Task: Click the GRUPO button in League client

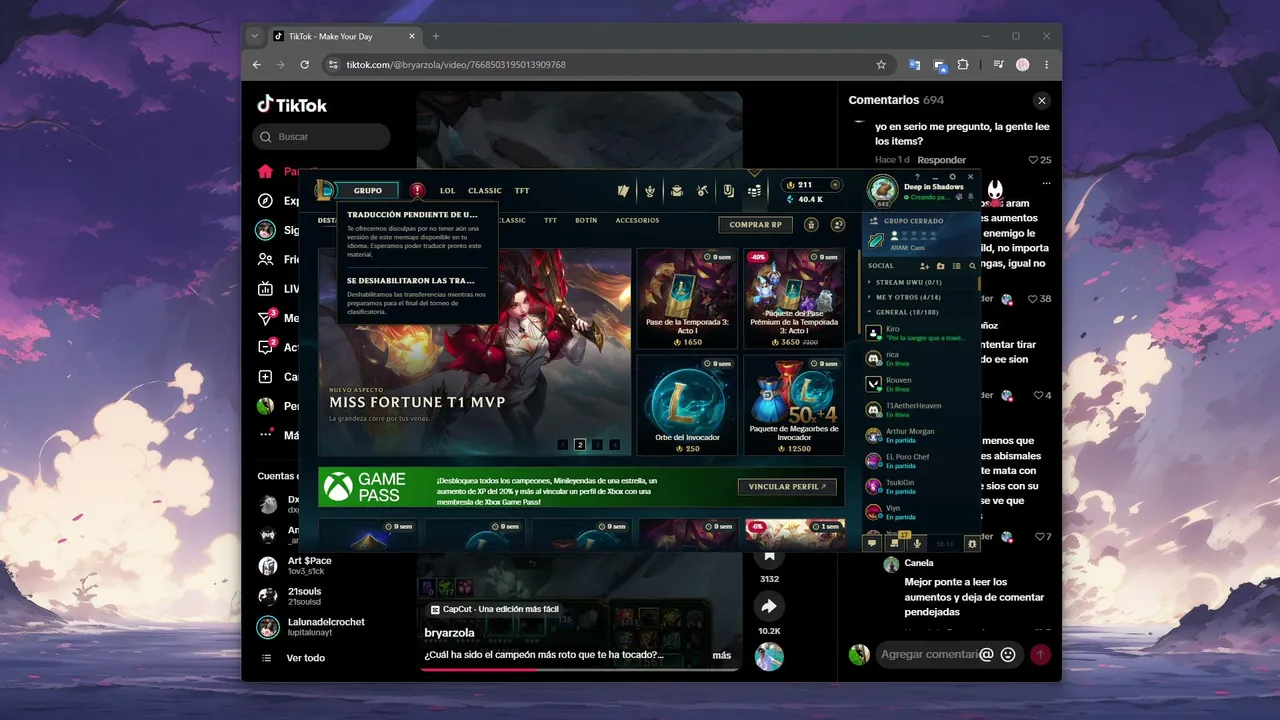Action: click(368, 191)
